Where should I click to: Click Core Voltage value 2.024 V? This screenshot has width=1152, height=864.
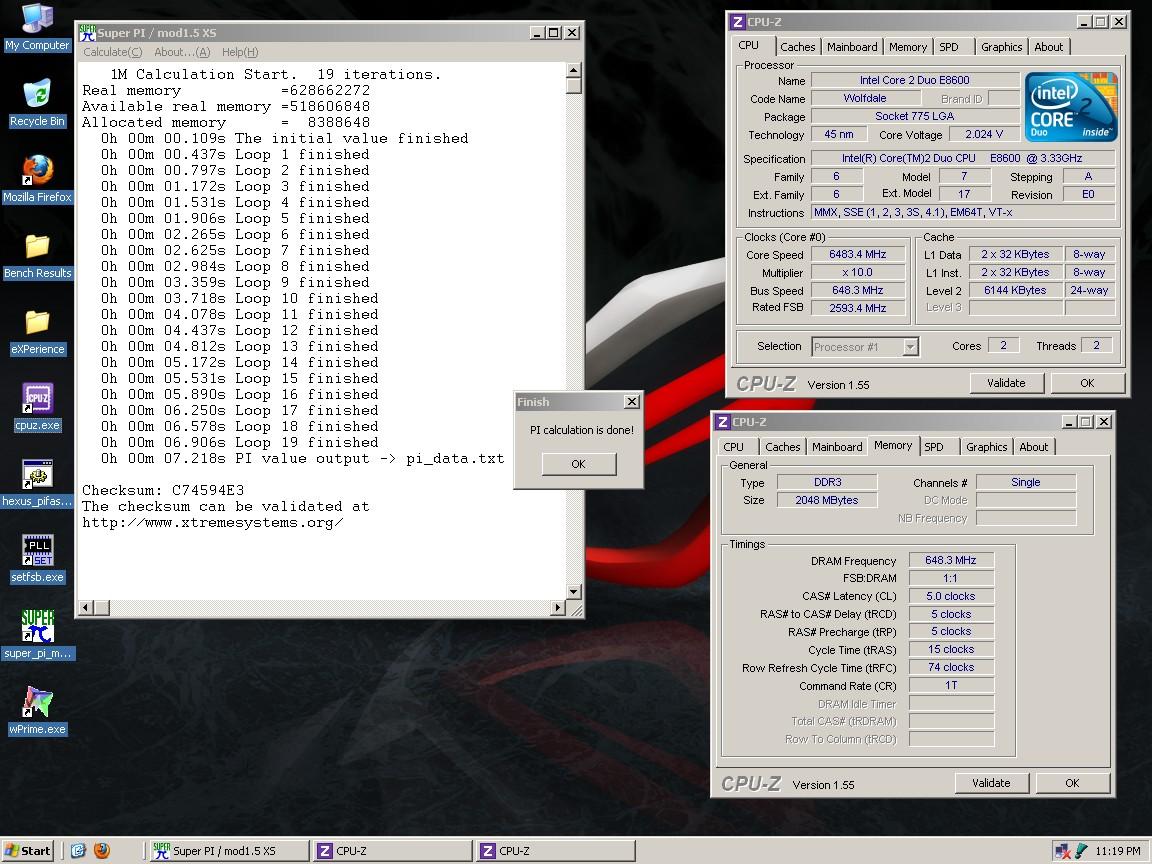984,134
